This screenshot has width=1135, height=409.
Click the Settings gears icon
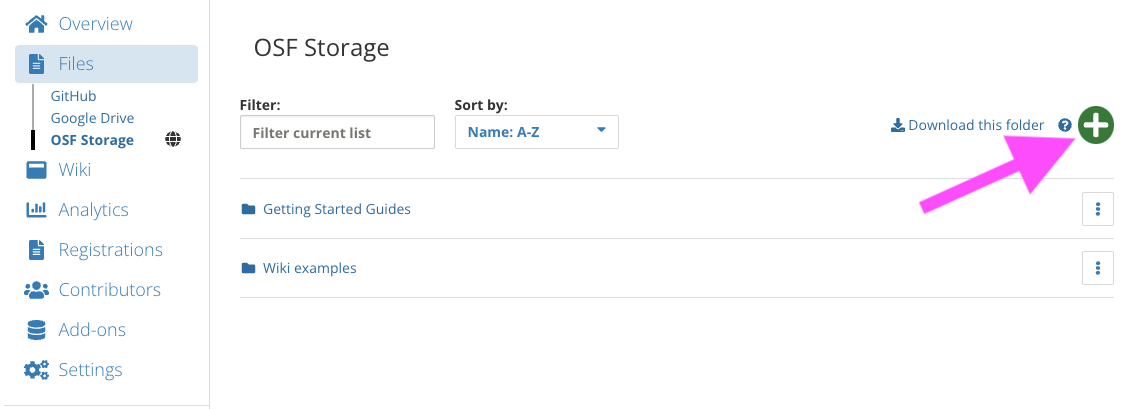[36, 369]
